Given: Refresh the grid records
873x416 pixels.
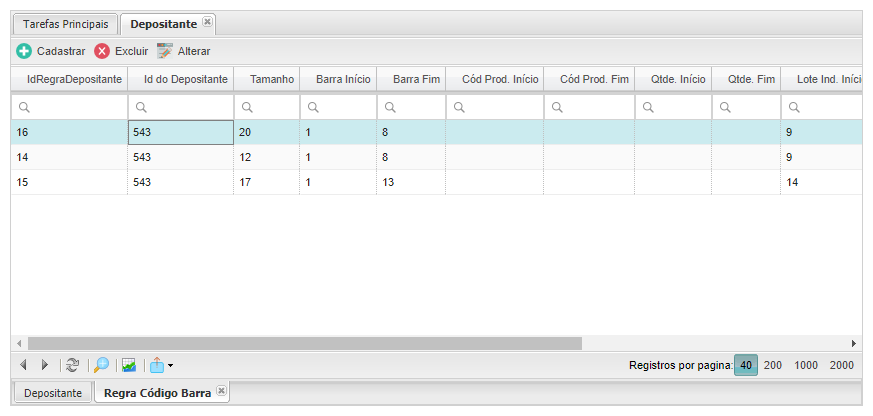Looking at the screenshot, I should pos(72,365).
